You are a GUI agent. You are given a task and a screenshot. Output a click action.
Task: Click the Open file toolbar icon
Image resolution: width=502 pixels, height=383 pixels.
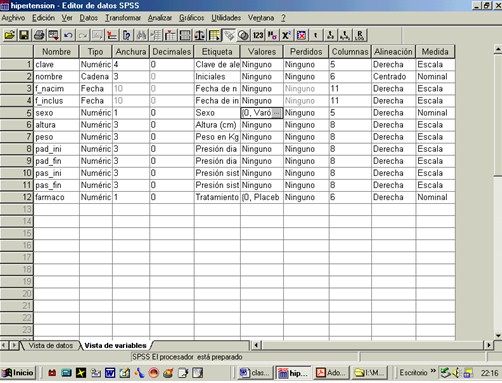tap(10, 35)
